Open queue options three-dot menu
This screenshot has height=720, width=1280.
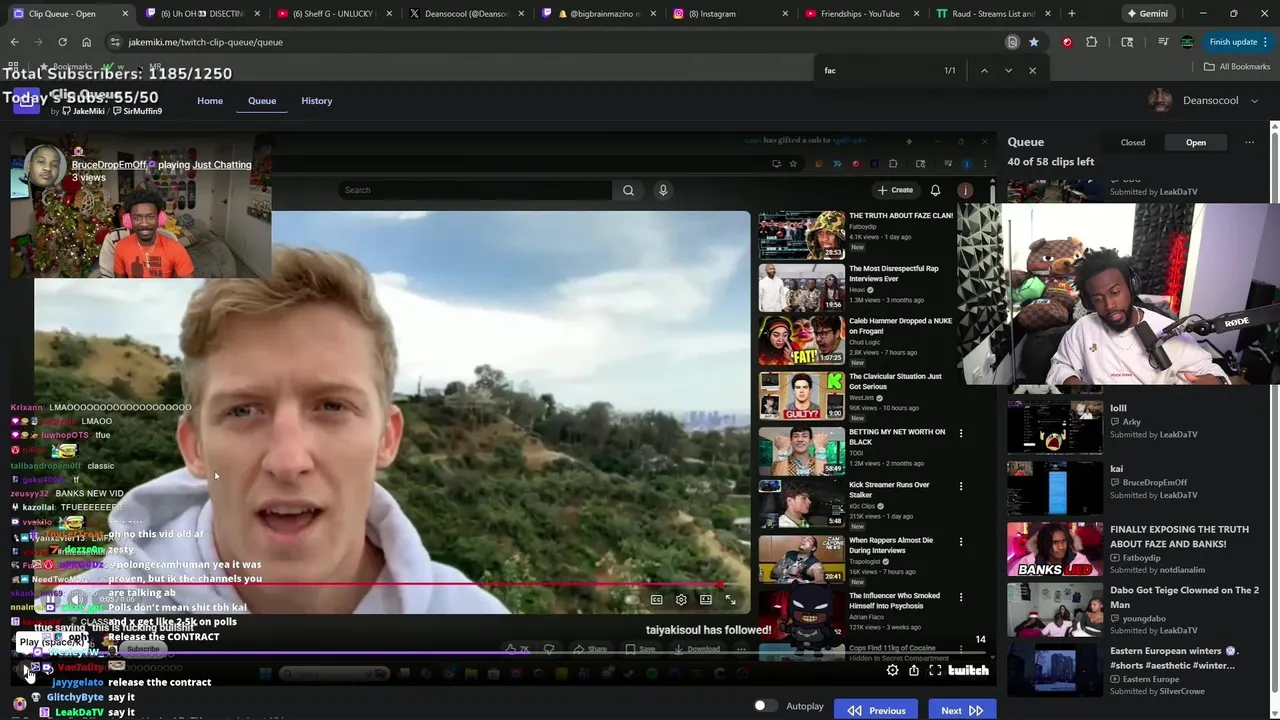coord(1249,142)
